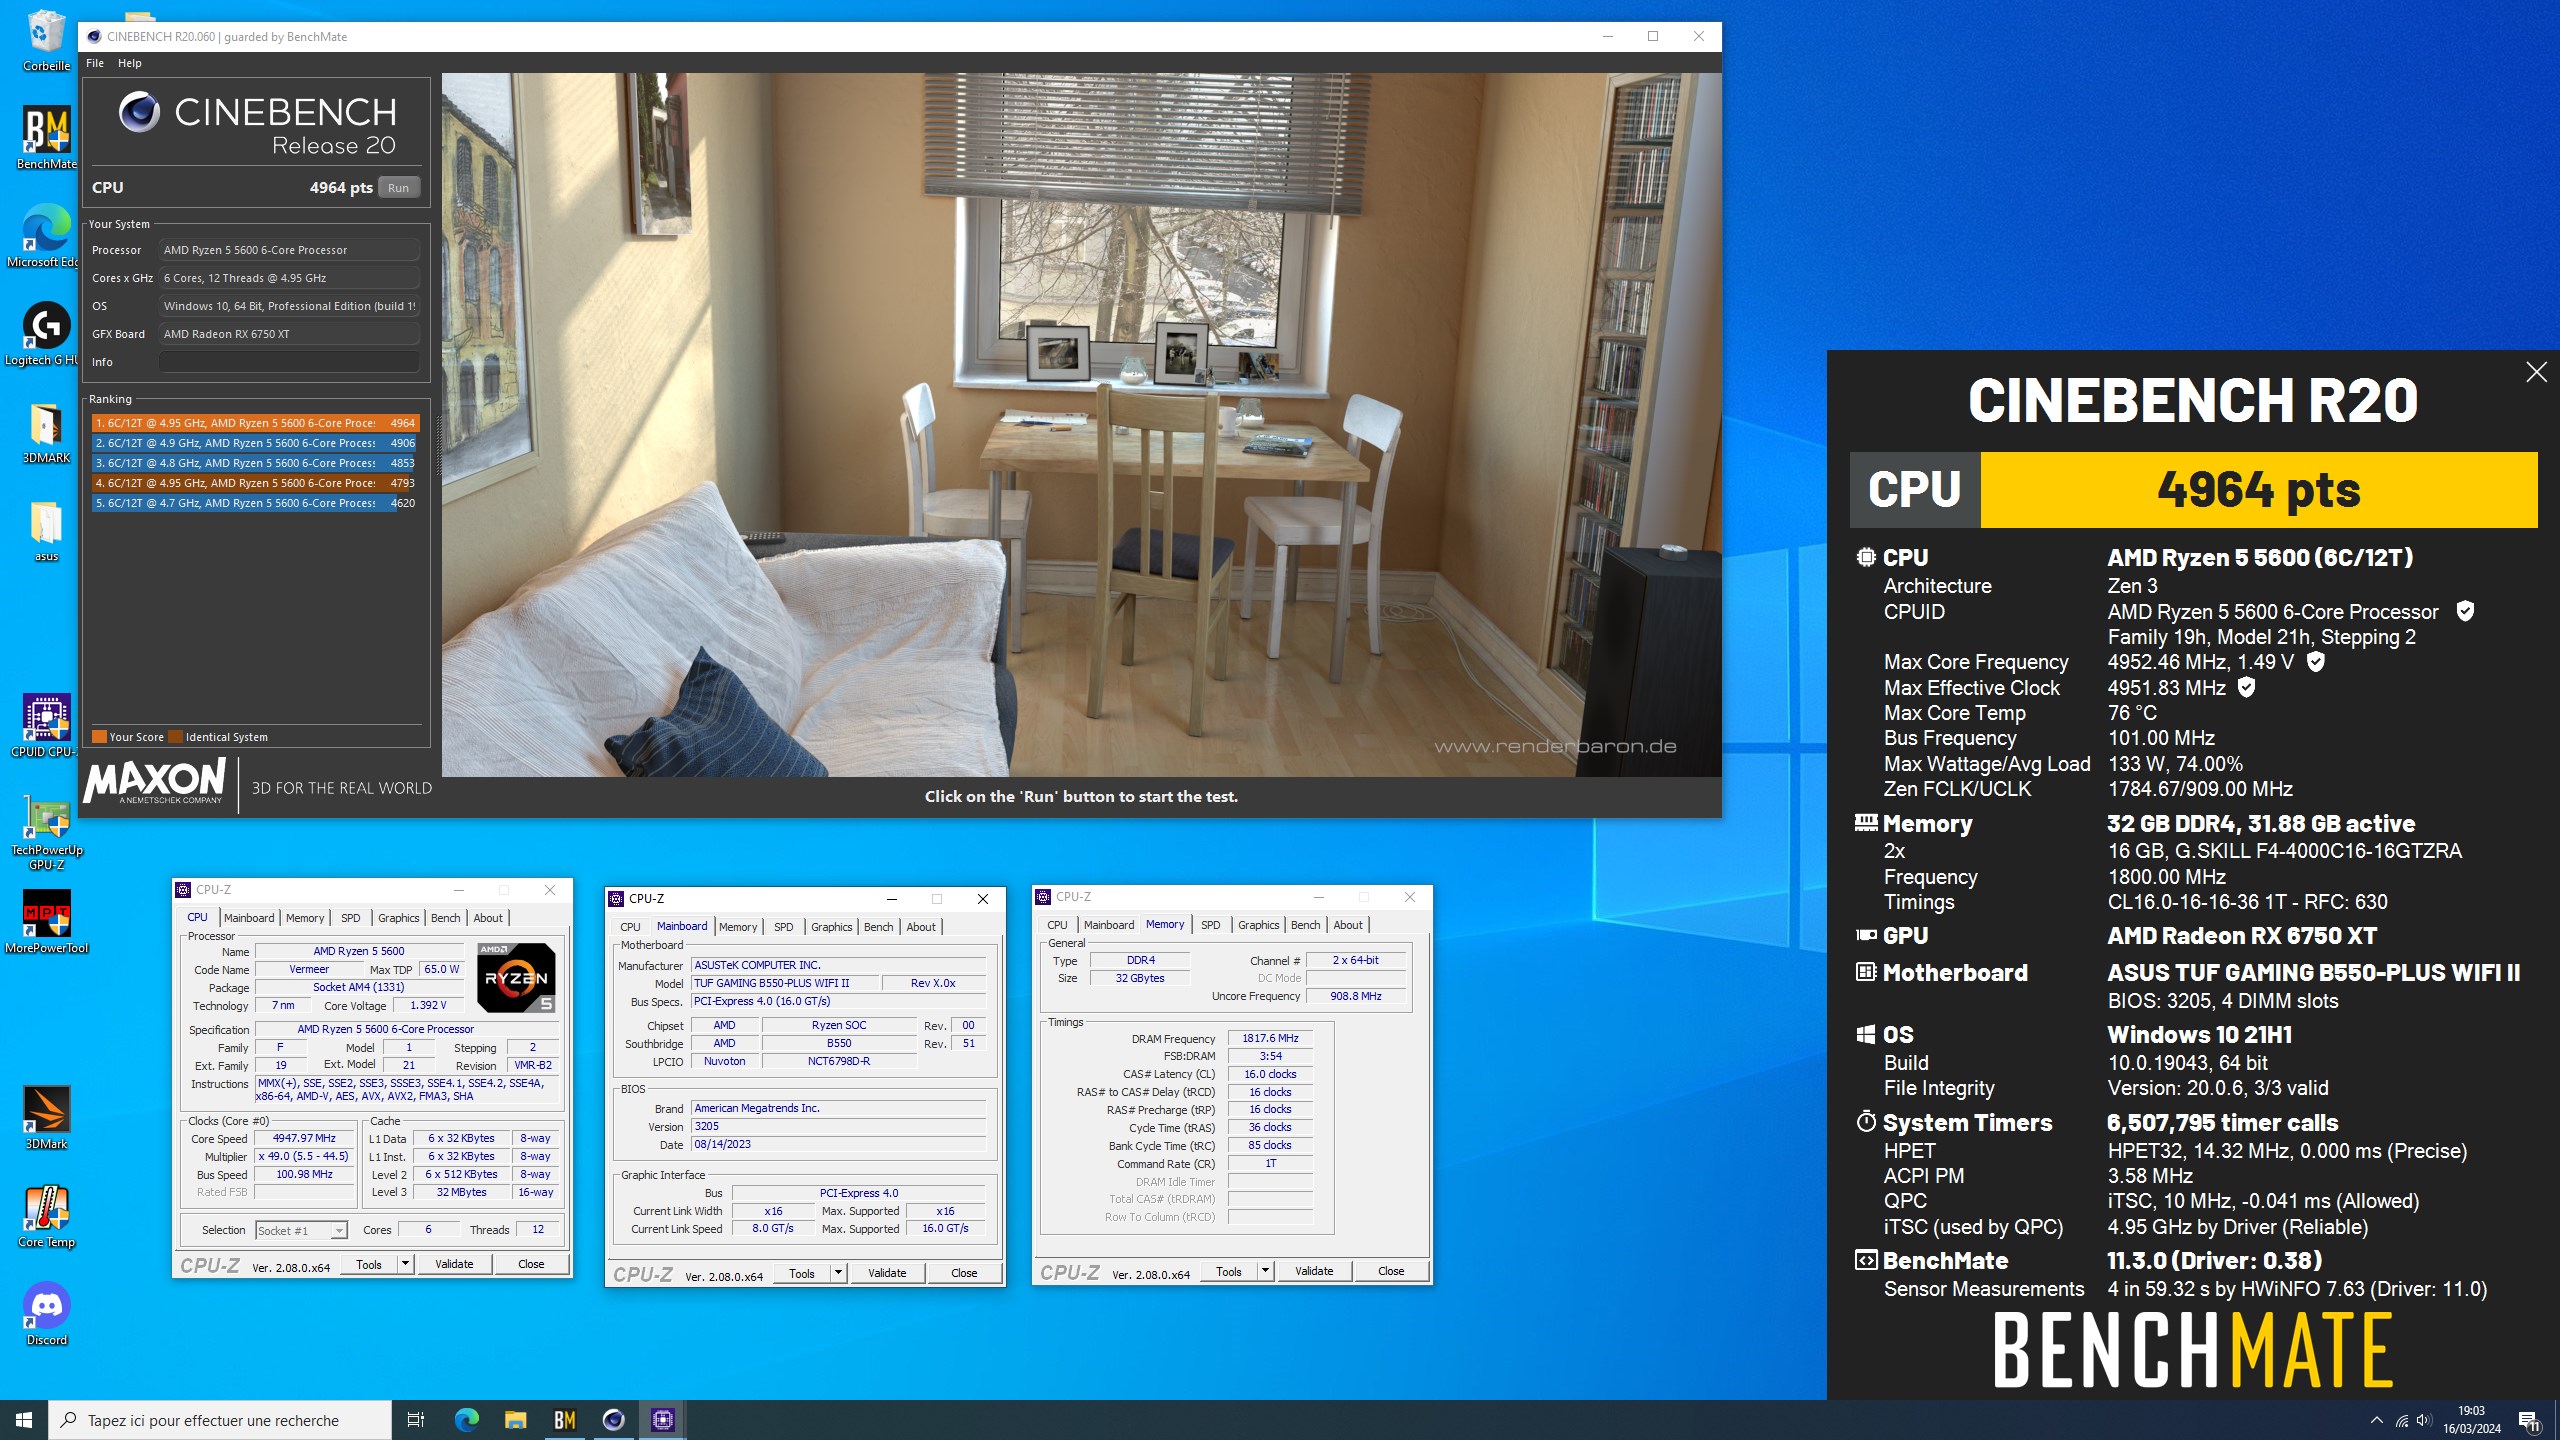Click the Identical System legend swatch
Screen dimensions: 2560x1440
[175, 737]
